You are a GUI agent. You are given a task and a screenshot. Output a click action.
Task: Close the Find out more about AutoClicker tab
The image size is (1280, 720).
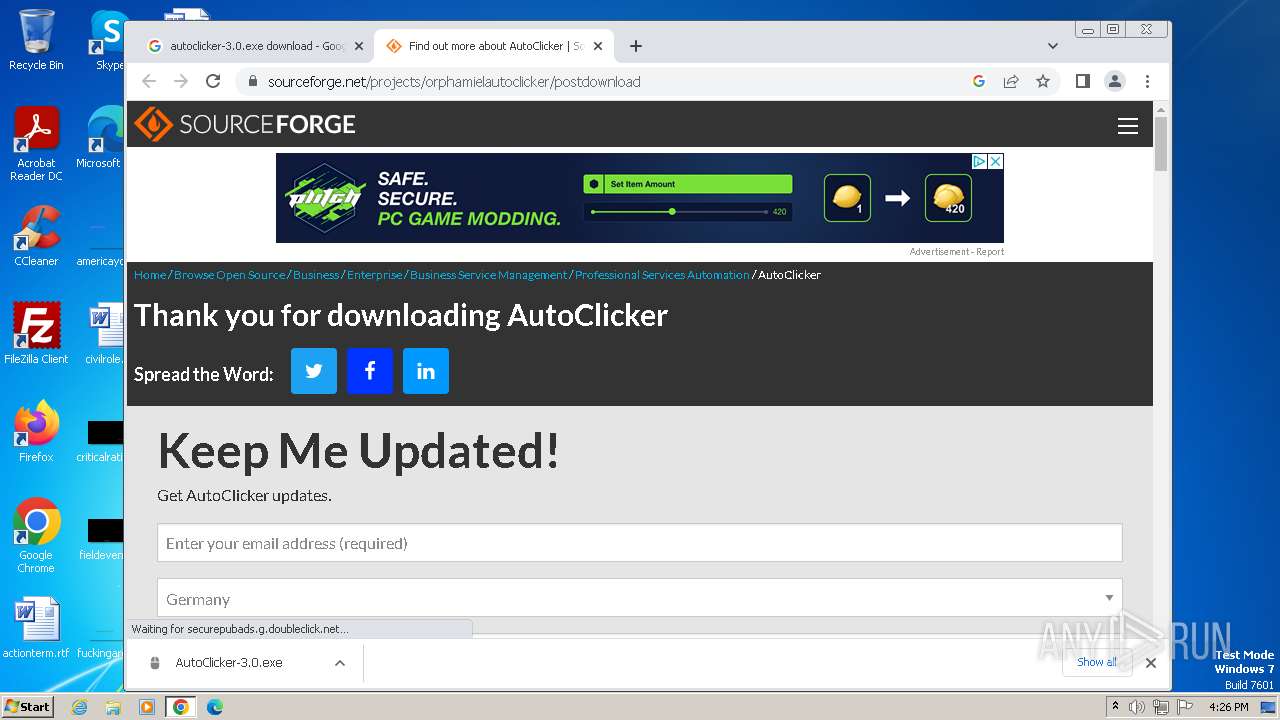pyautogui.click(x=598, y=46)
